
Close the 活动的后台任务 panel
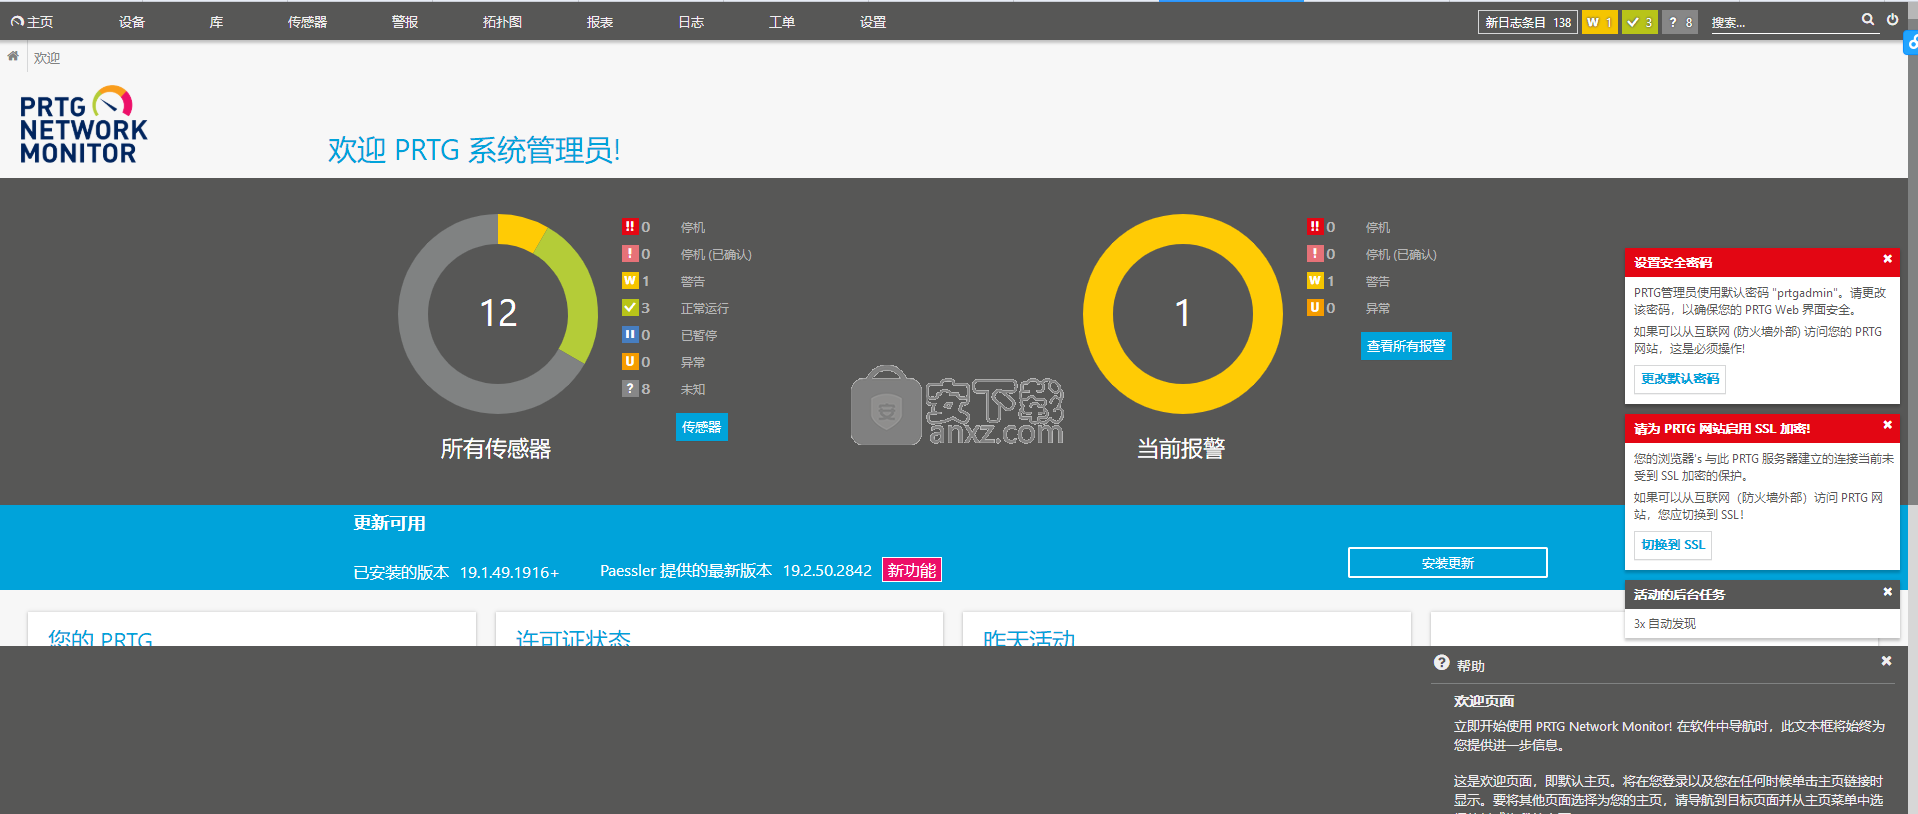point(1888,592)
